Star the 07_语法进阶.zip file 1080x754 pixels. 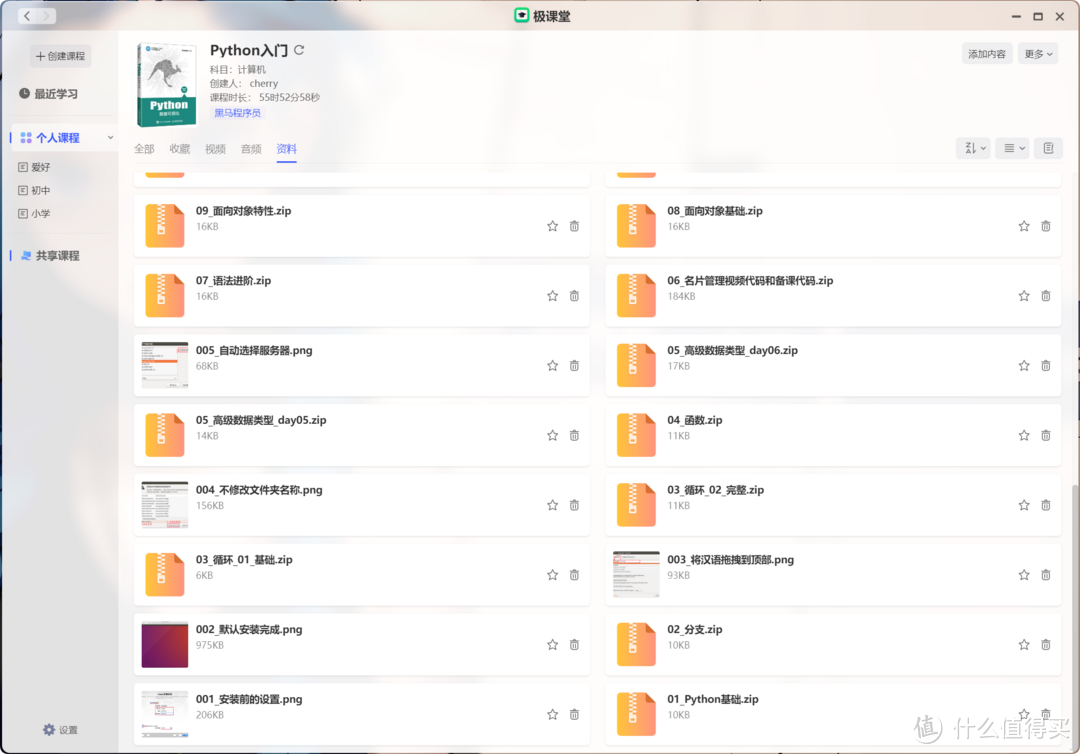point(552,296)
